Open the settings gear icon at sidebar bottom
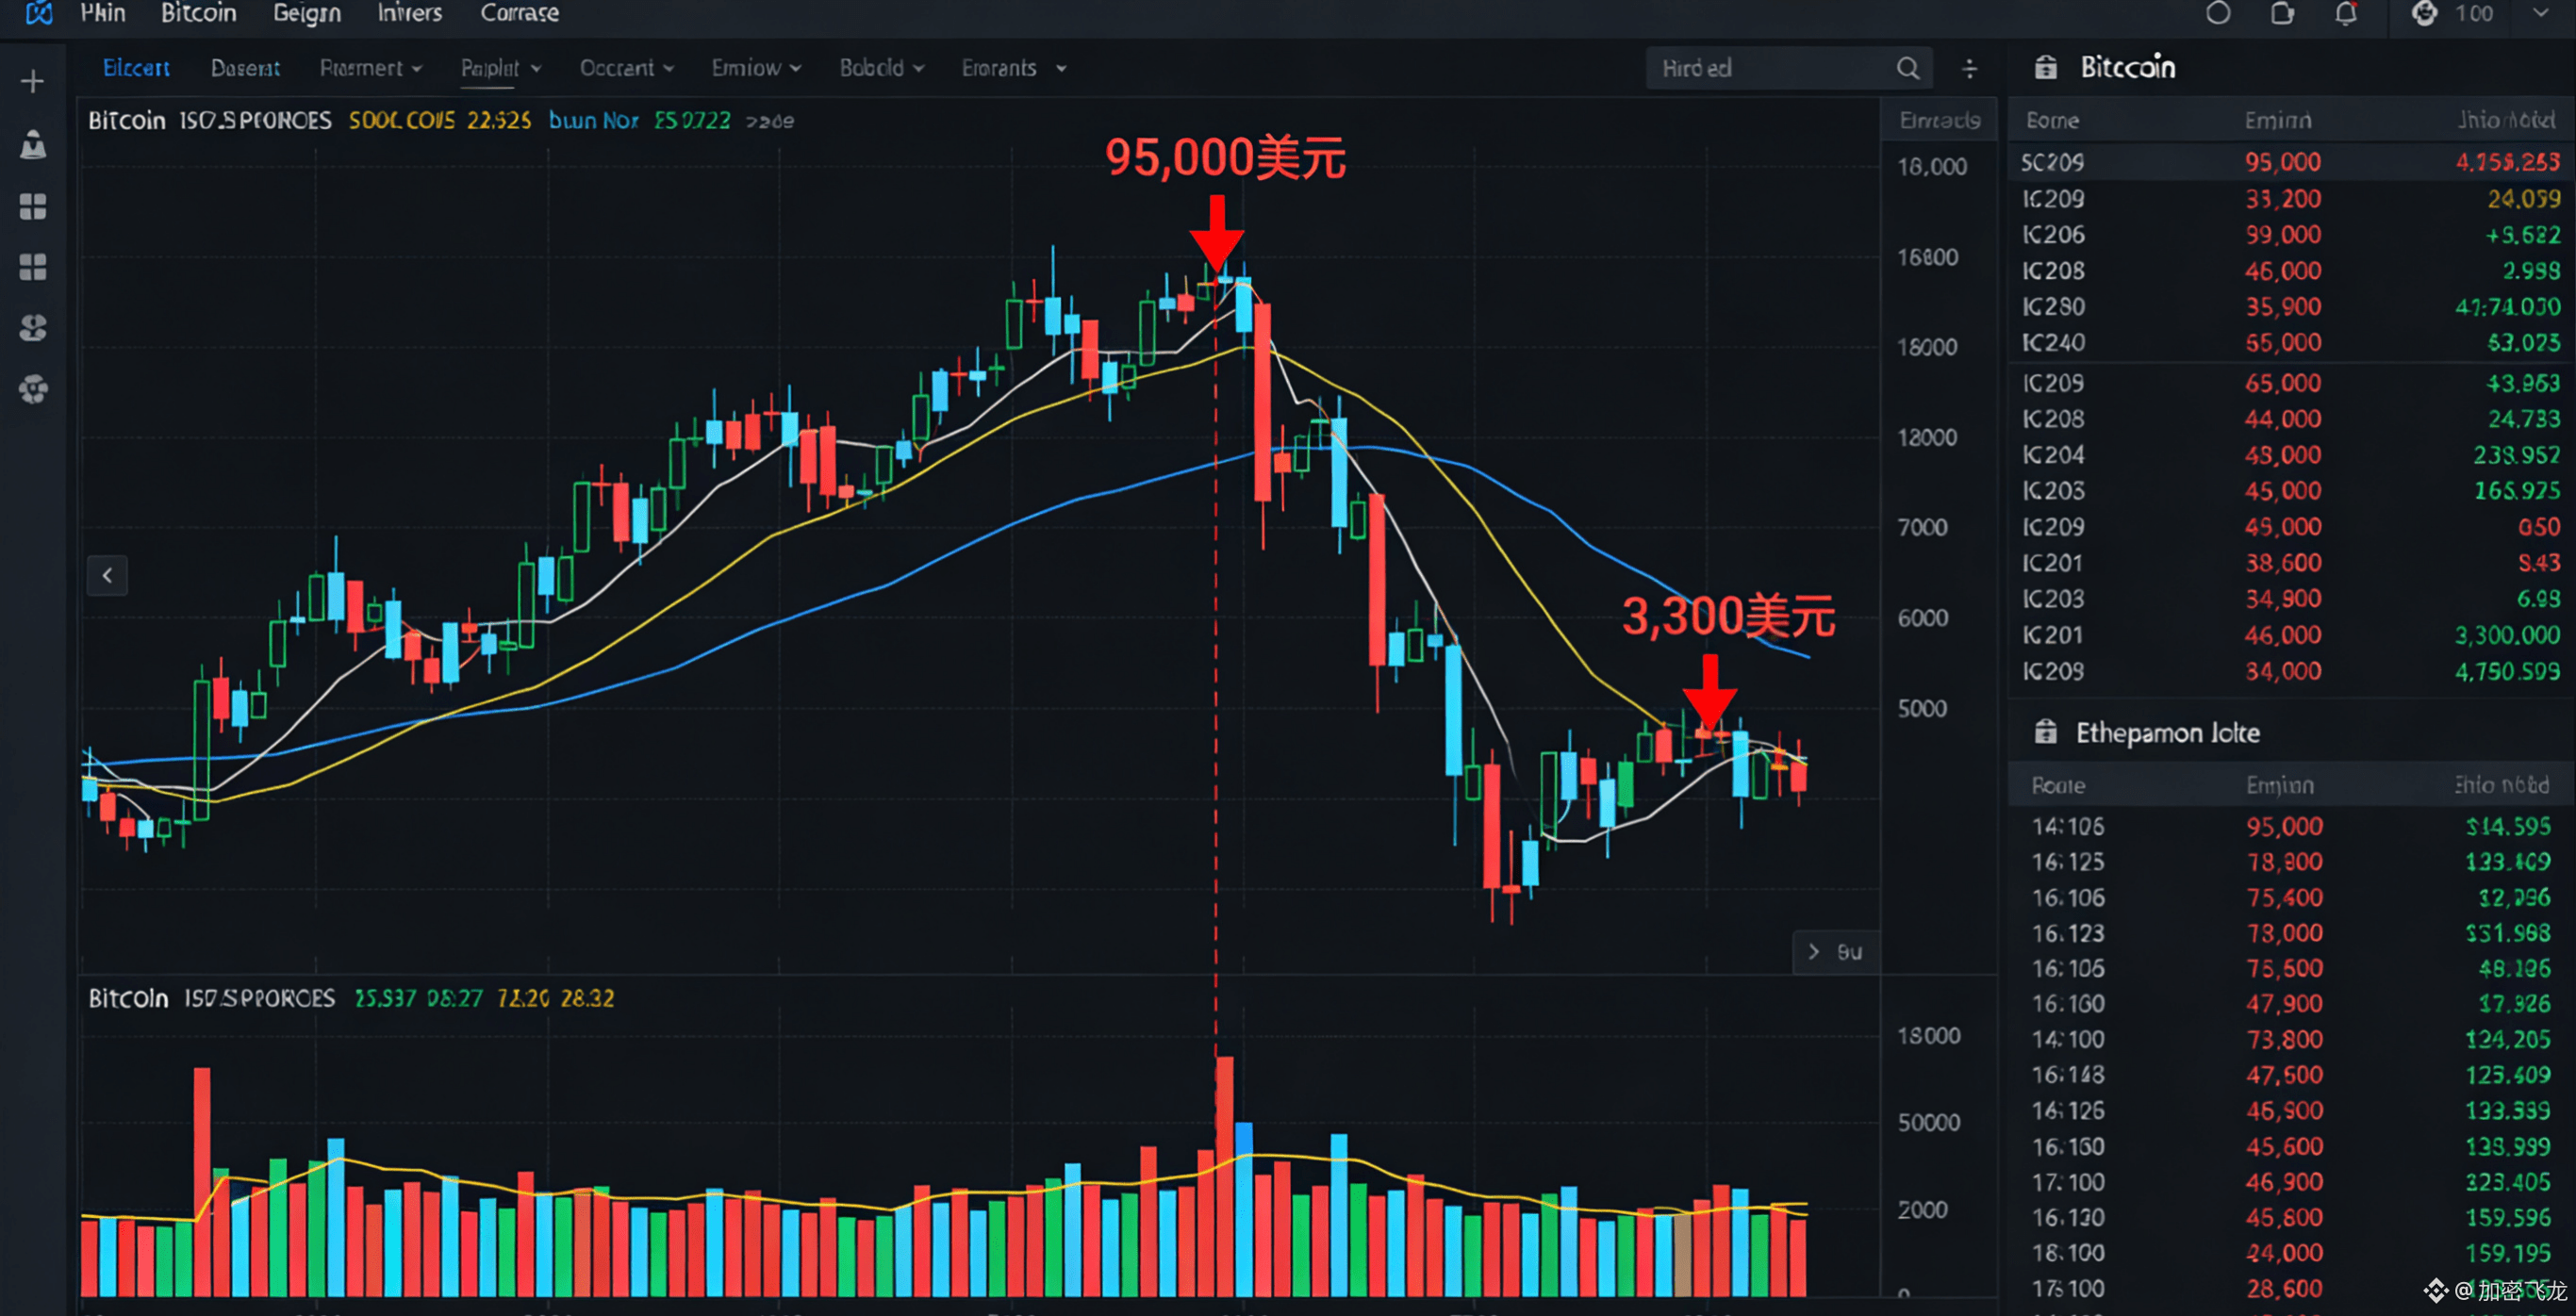Viewport: 2576px width, 1316px height. point(31,390)
